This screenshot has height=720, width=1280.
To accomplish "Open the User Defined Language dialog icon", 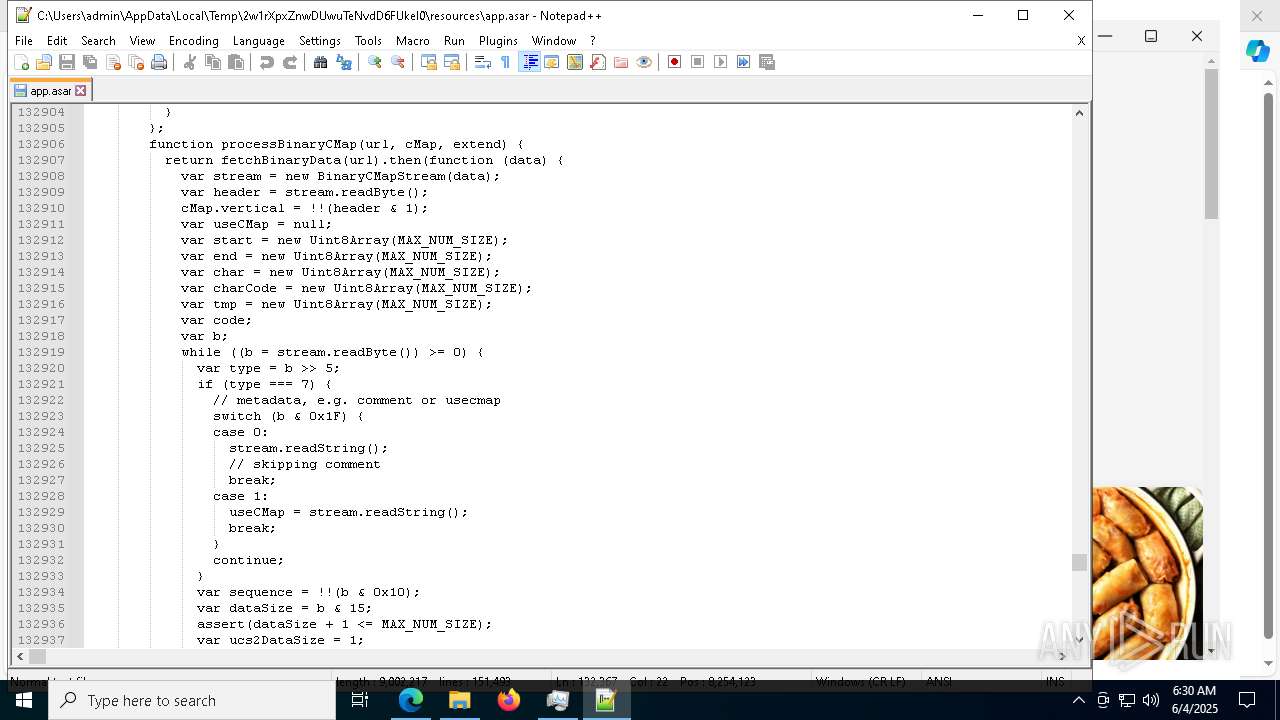I will (552, 62).
